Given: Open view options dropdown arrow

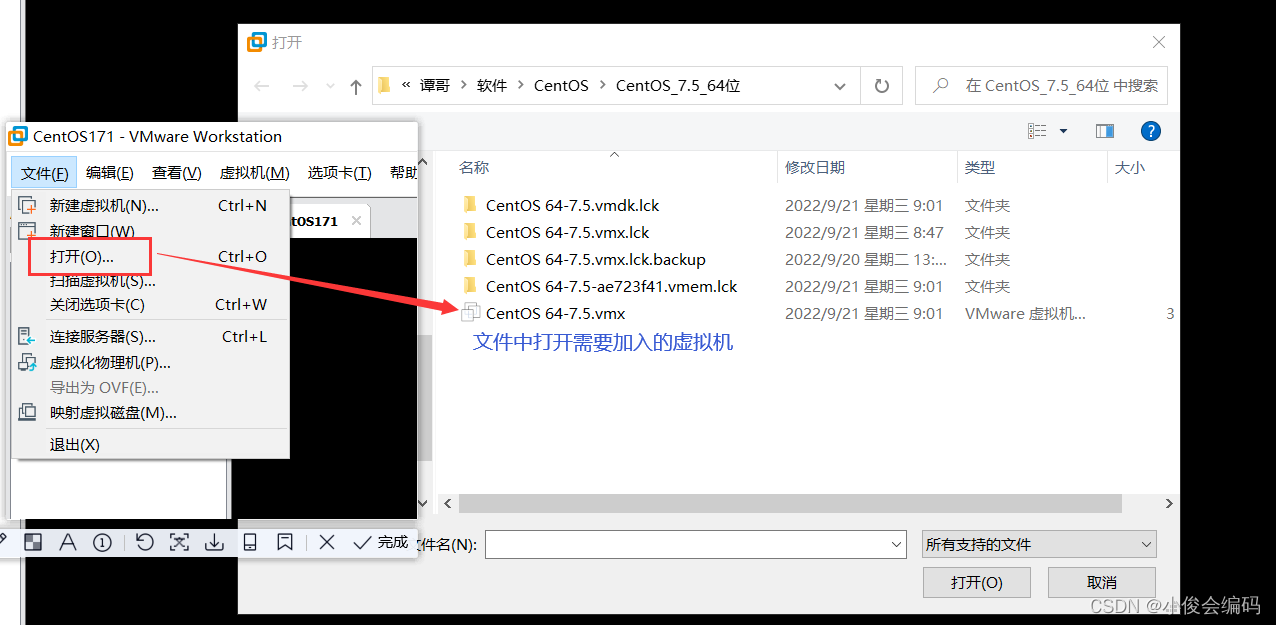Looking at the screenshot, I should 1063,131.
